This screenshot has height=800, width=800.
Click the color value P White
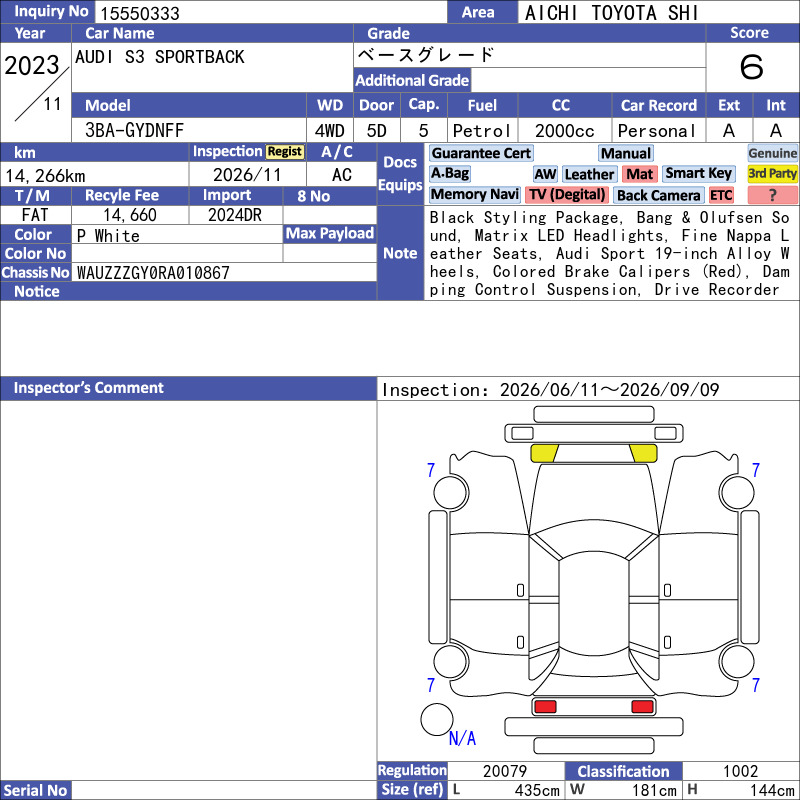(x=108, y=236)
